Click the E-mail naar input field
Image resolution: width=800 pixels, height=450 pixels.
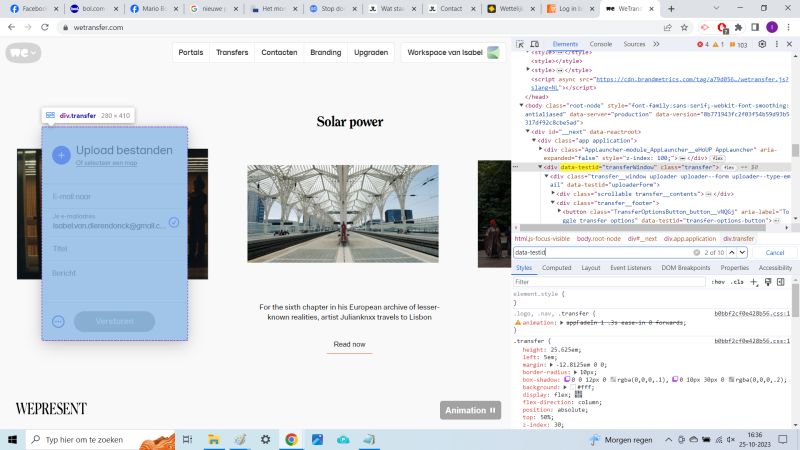(112, 196)
